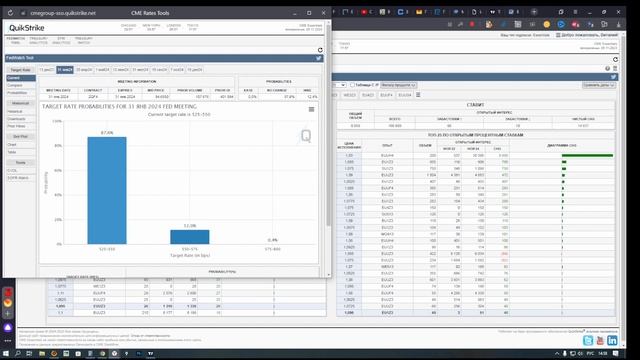Click the refresh icon in QuikStrike window
The height and width of the screenshot is (360, 640).
320,50
